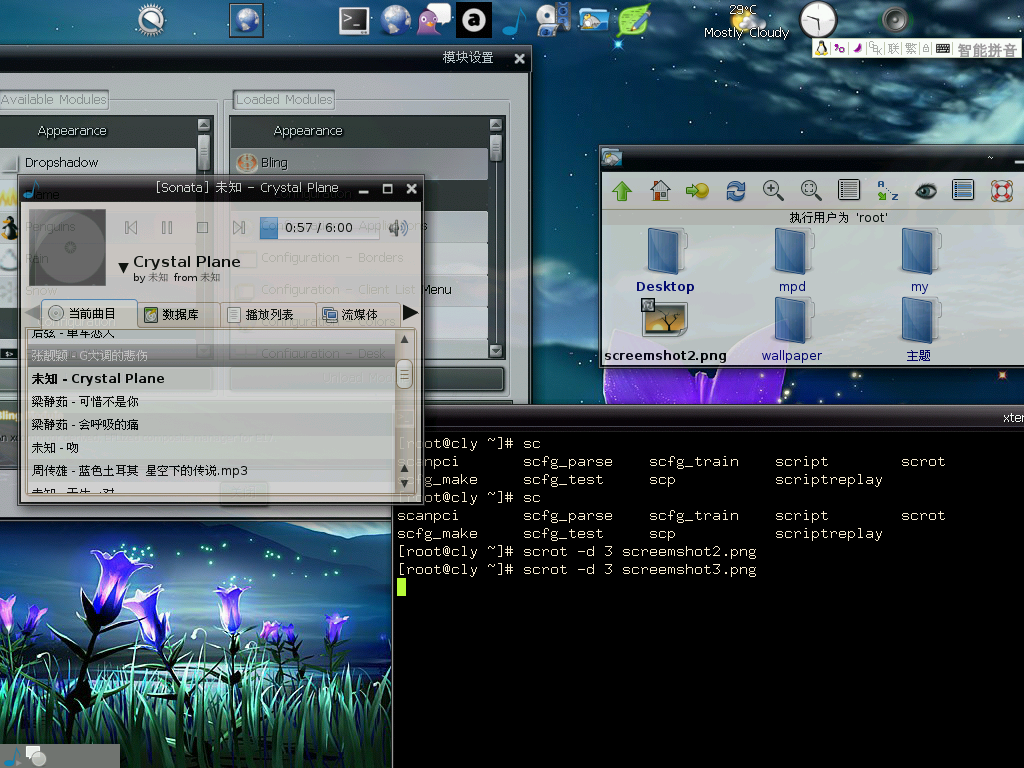Image resolution: width=1024 pixels, height=768 pixels.
Task: Select playlist row 未知 - Crystal Plane
Action: (x=210, y=379)
